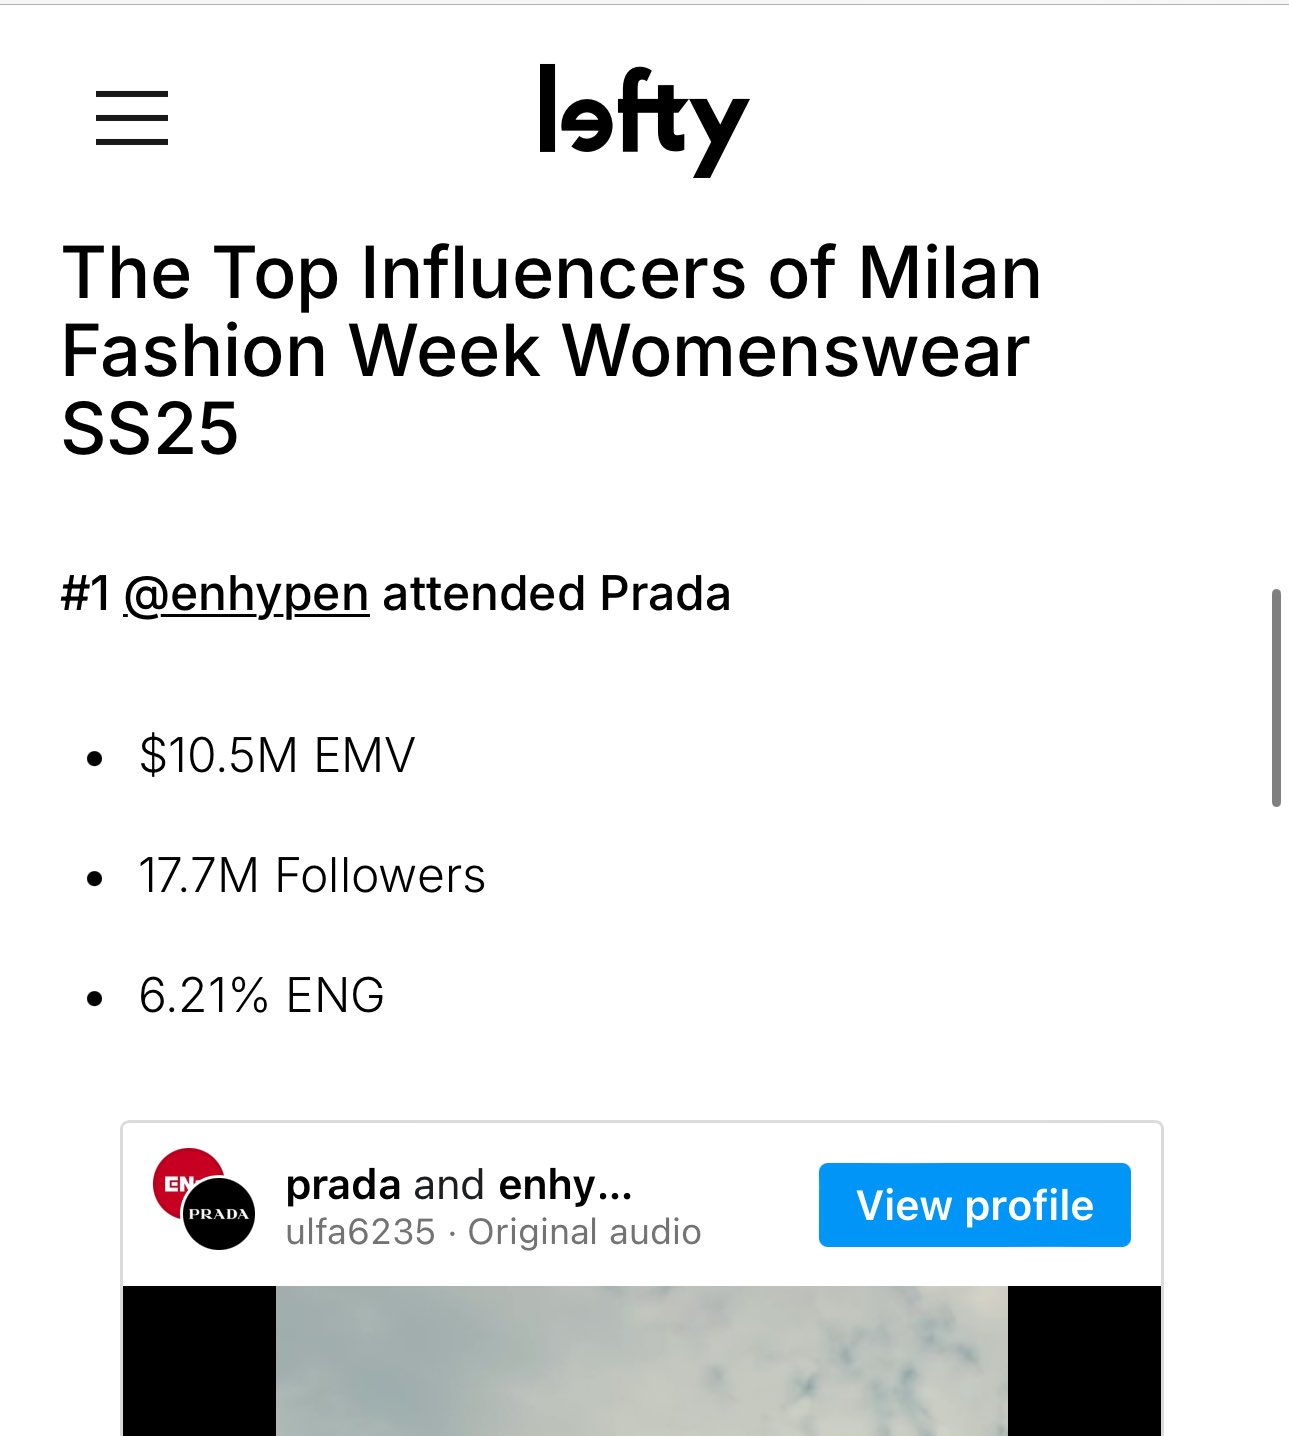Click the Milan Fashion Week article heading

coord(551,351)
